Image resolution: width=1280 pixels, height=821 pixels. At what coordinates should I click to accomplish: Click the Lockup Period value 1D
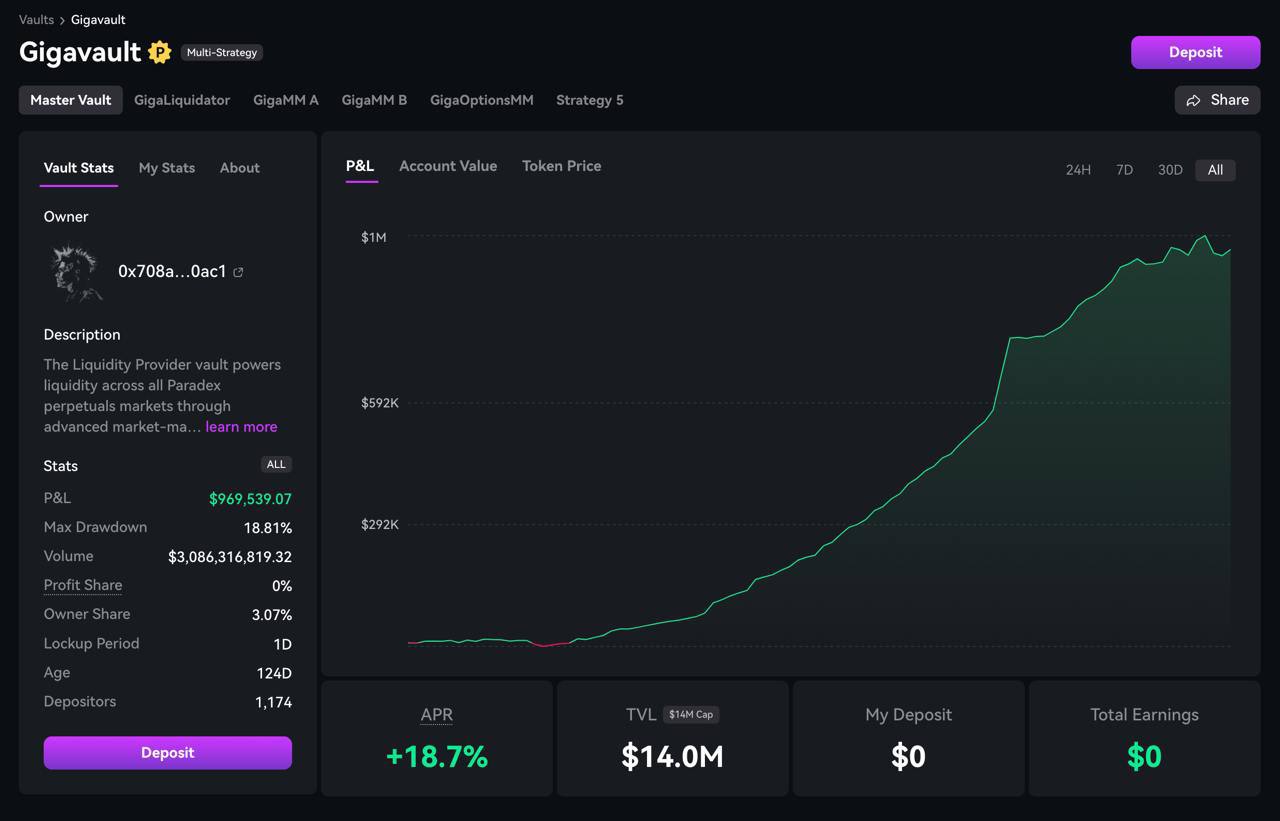[x=282, y=644]
